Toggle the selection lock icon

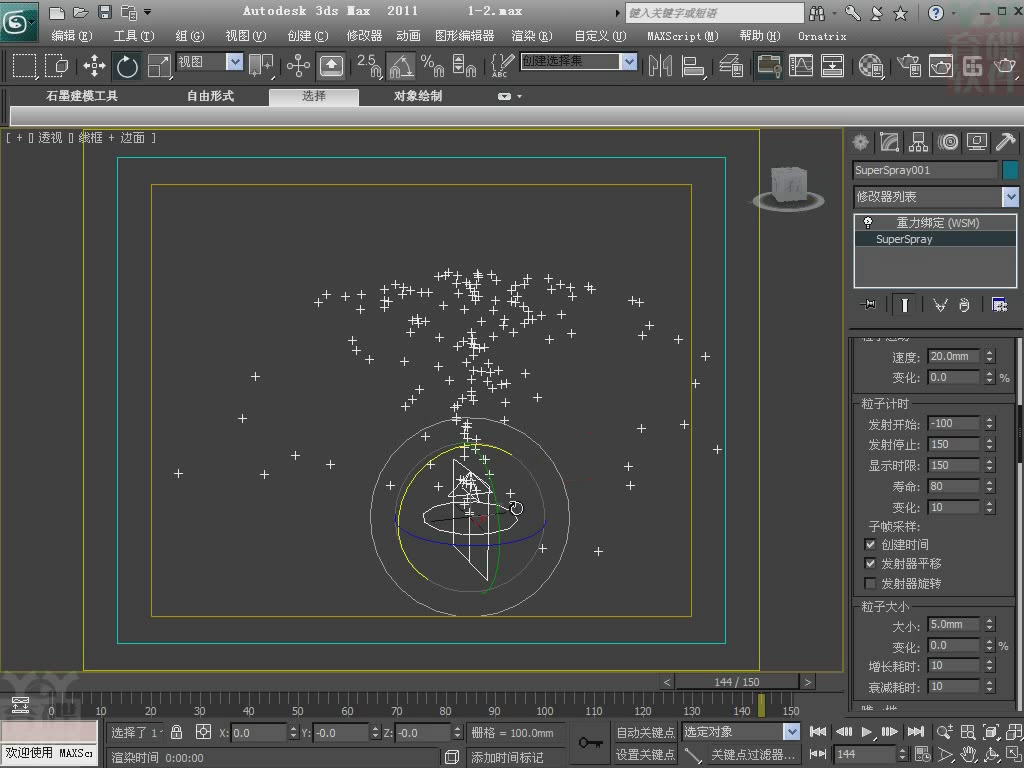[x=176, y=731]
